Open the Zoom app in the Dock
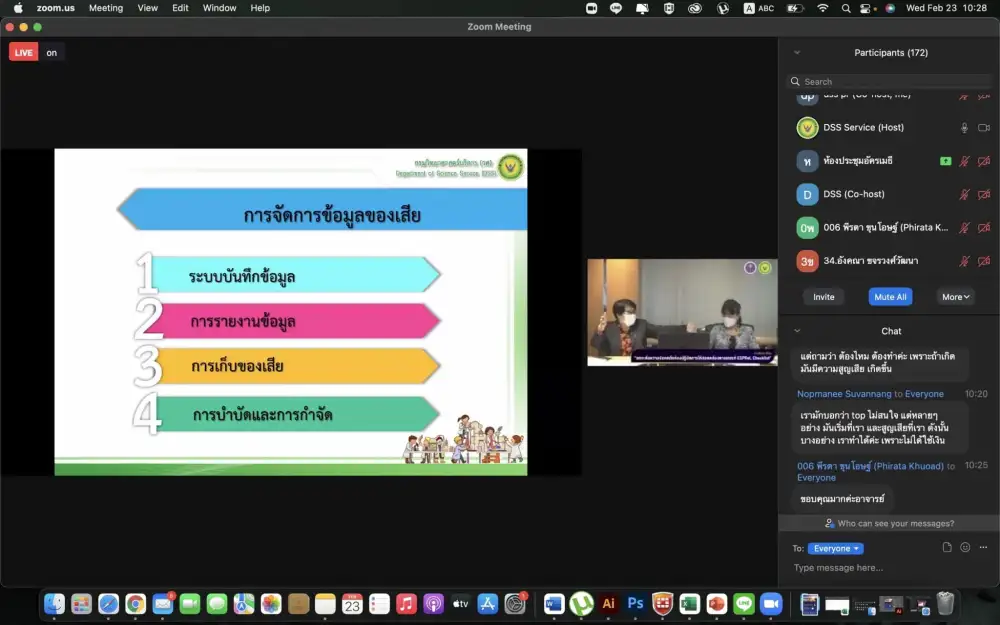Image resolution: width=1000 pixels, height=625 pixels. (x=770, y=604)
